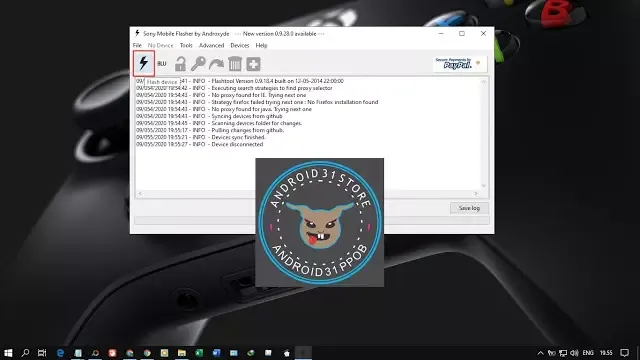The height and width of the screenshot is (360, 640).
Task: Open the Windows Start menu
Action: click(8, 353)
